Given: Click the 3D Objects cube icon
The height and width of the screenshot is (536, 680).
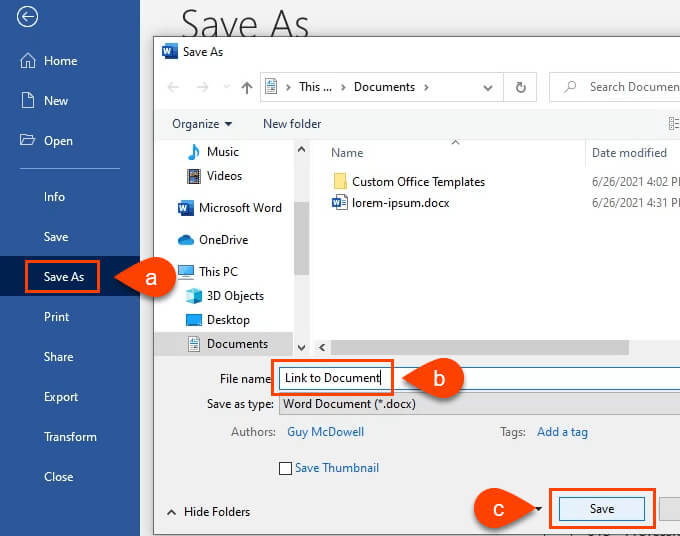Looking at the screenshot, I should click(194, 296).
